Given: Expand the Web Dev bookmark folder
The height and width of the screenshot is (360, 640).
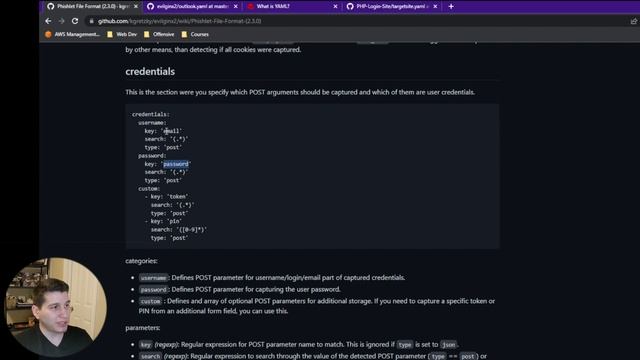Looking at the screenshot, I should point(122,34).
